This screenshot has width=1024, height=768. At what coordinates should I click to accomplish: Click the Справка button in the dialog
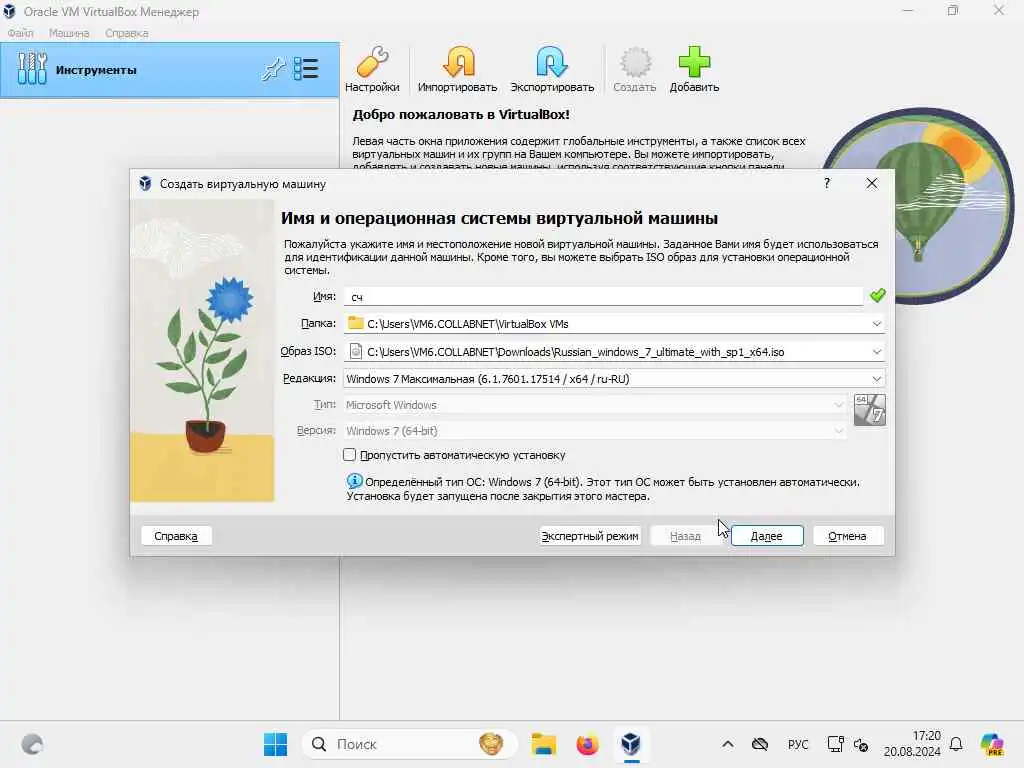coord(176,536)
